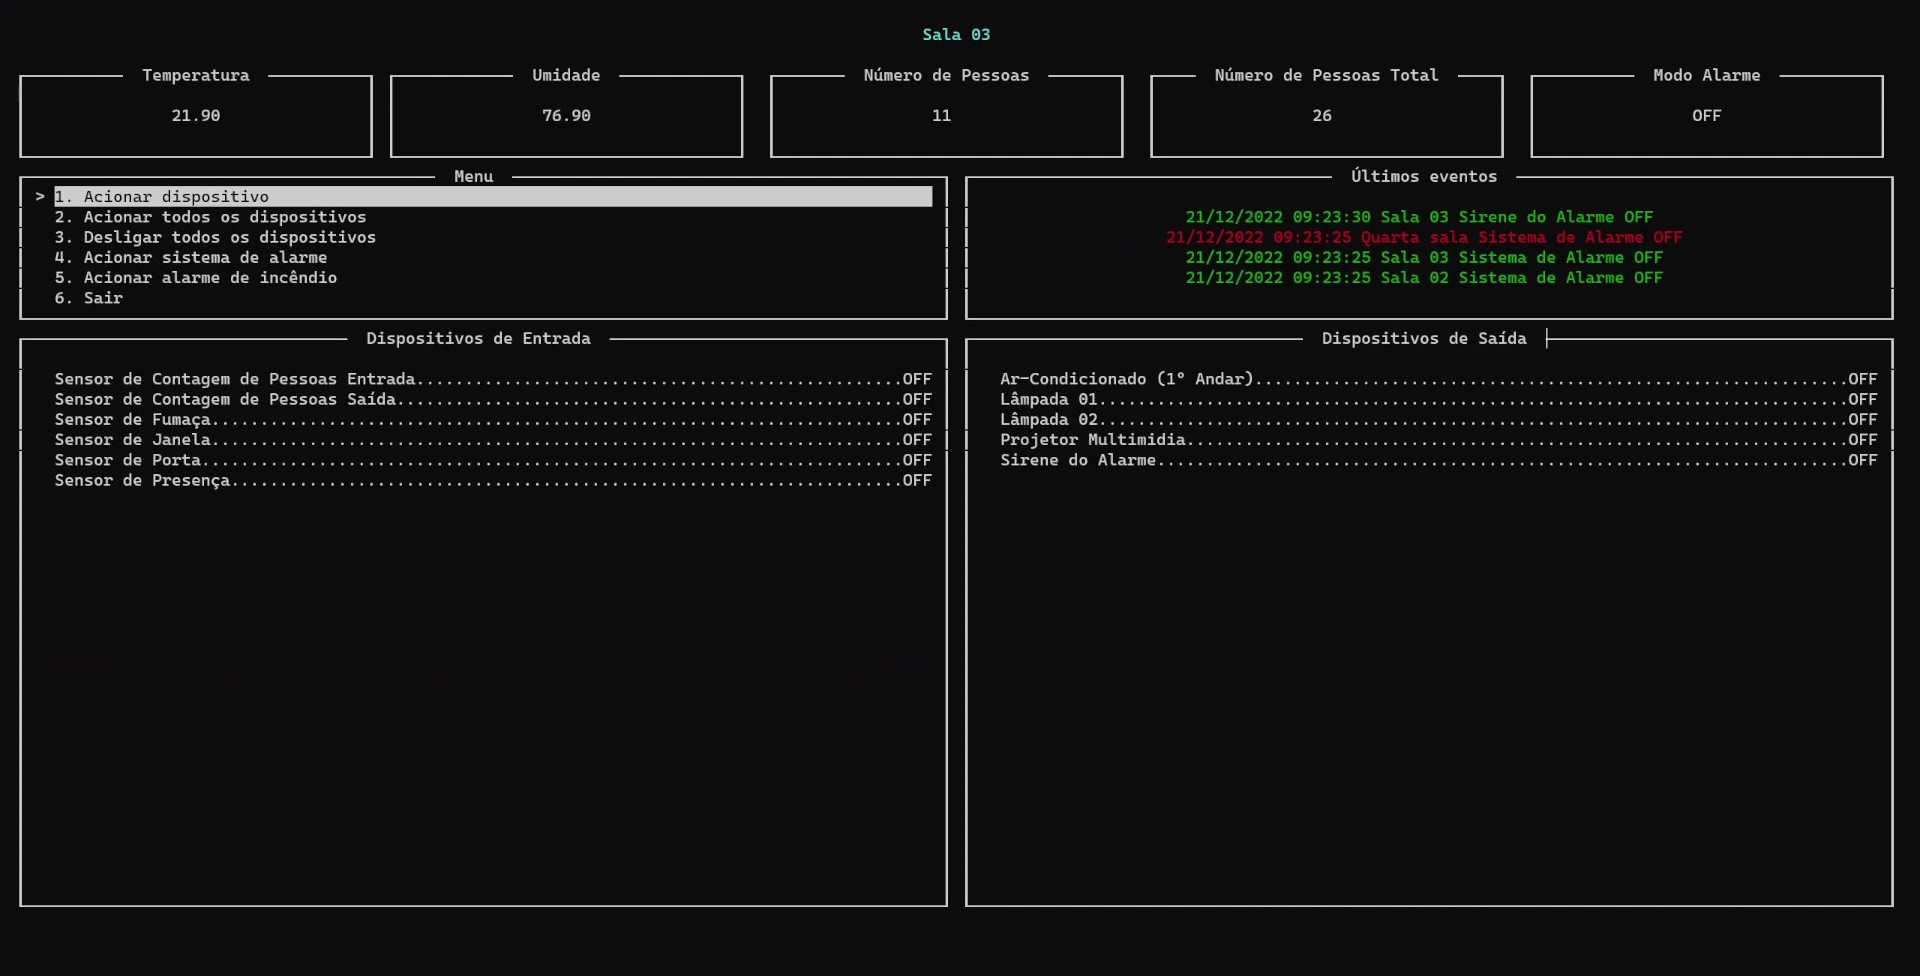Viewport: 1920px width, 976px height.
Task: Click the > cursor beside menu item 1
Action: pos(40,197)
